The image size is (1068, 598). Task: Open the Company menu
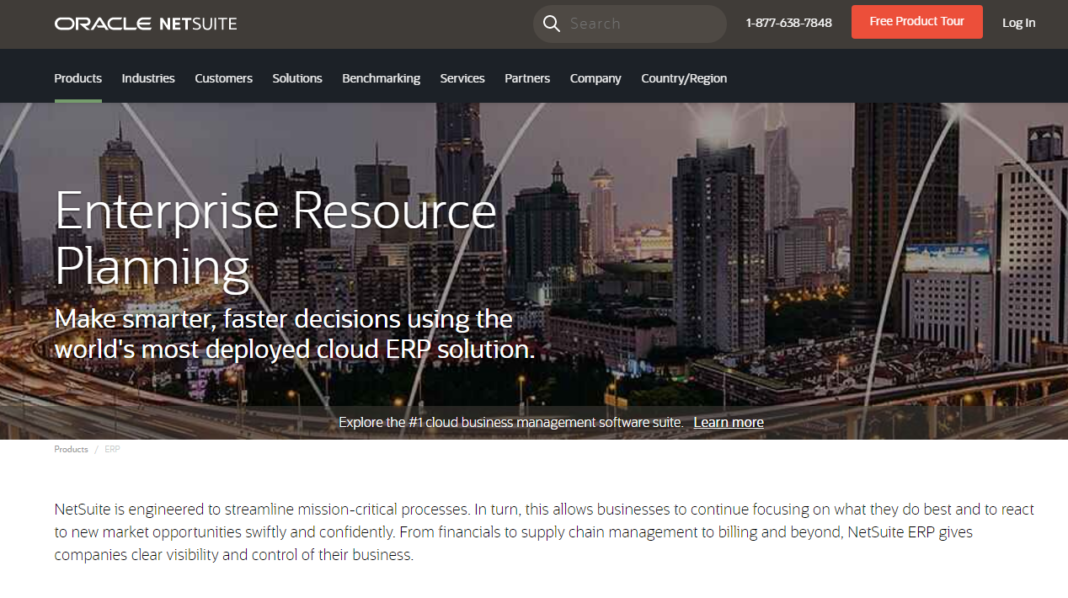(x=595, y=77)
